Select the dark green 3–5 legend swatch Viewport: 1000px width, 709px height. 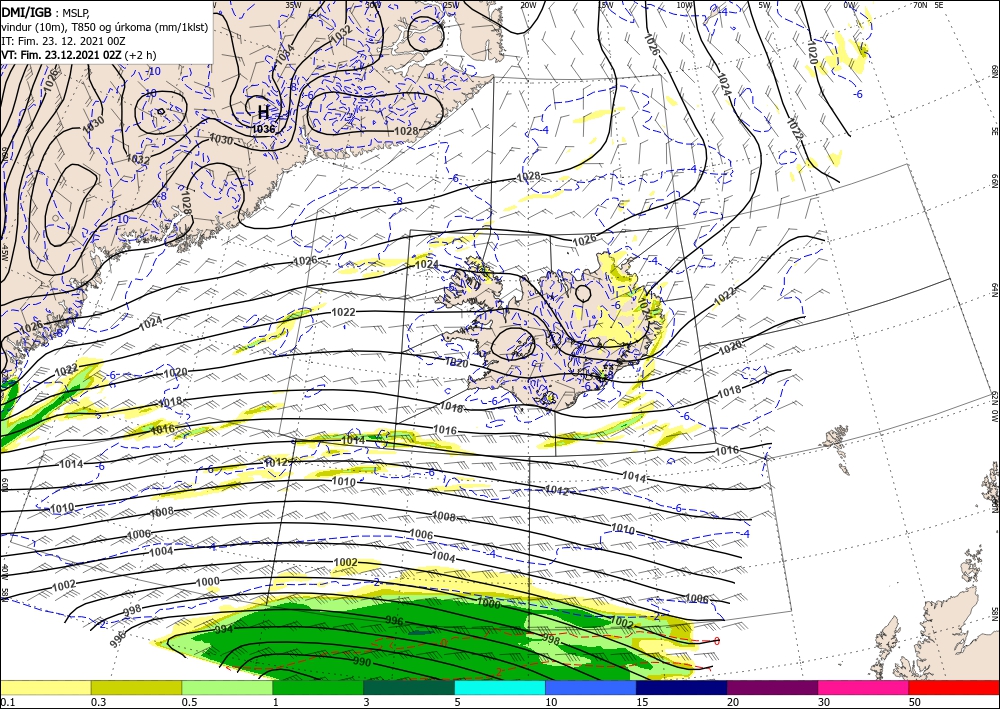(x=409, y=688)
